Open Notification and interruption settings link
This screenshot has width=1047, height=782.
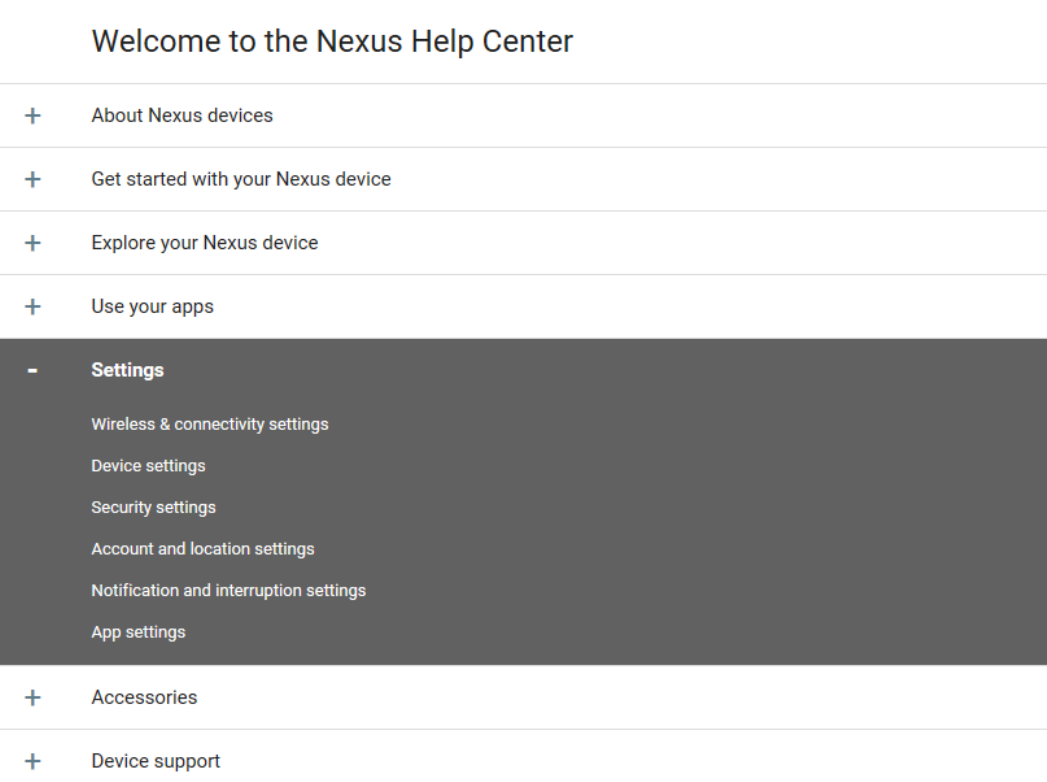228,590
